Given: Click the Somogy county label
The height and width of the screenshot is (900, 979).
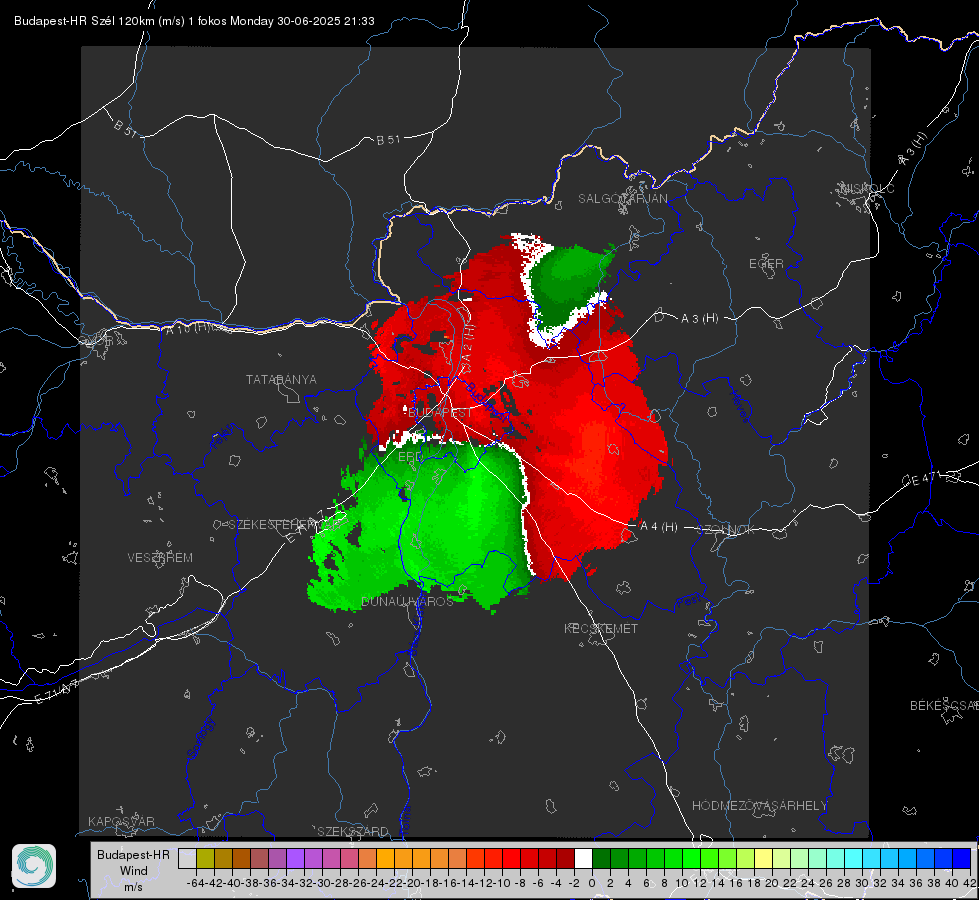Looking at the screenshot, I should pos(200,738).
